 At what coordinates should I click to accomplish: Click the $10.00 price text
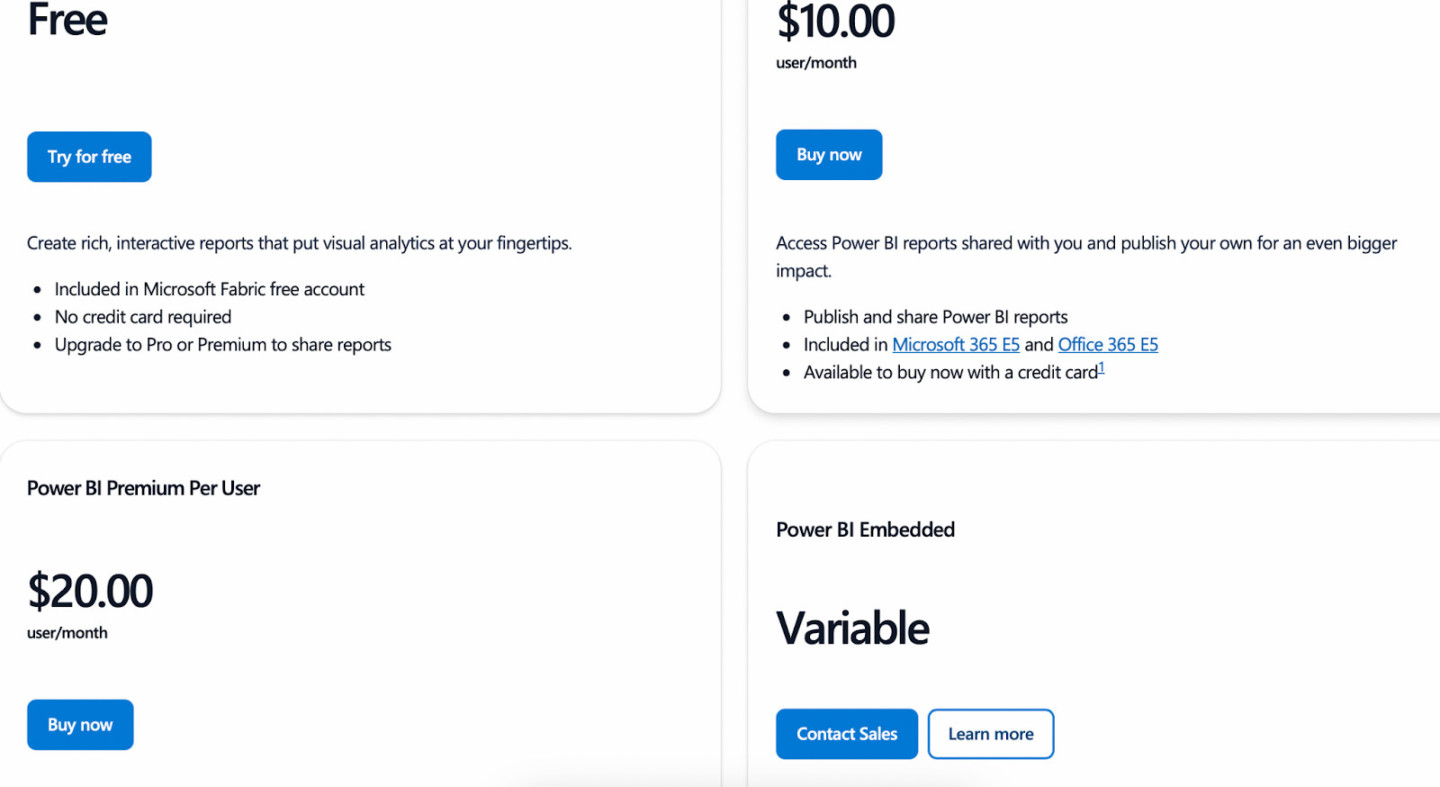click(x=835, y=22)
